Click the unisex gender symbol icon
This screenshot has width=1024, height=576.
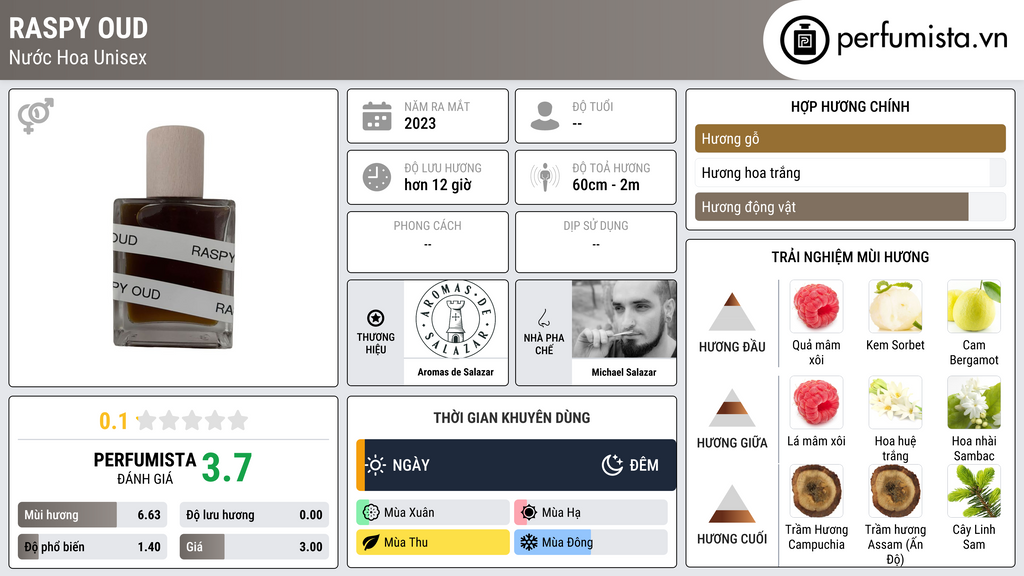[35, 116]
